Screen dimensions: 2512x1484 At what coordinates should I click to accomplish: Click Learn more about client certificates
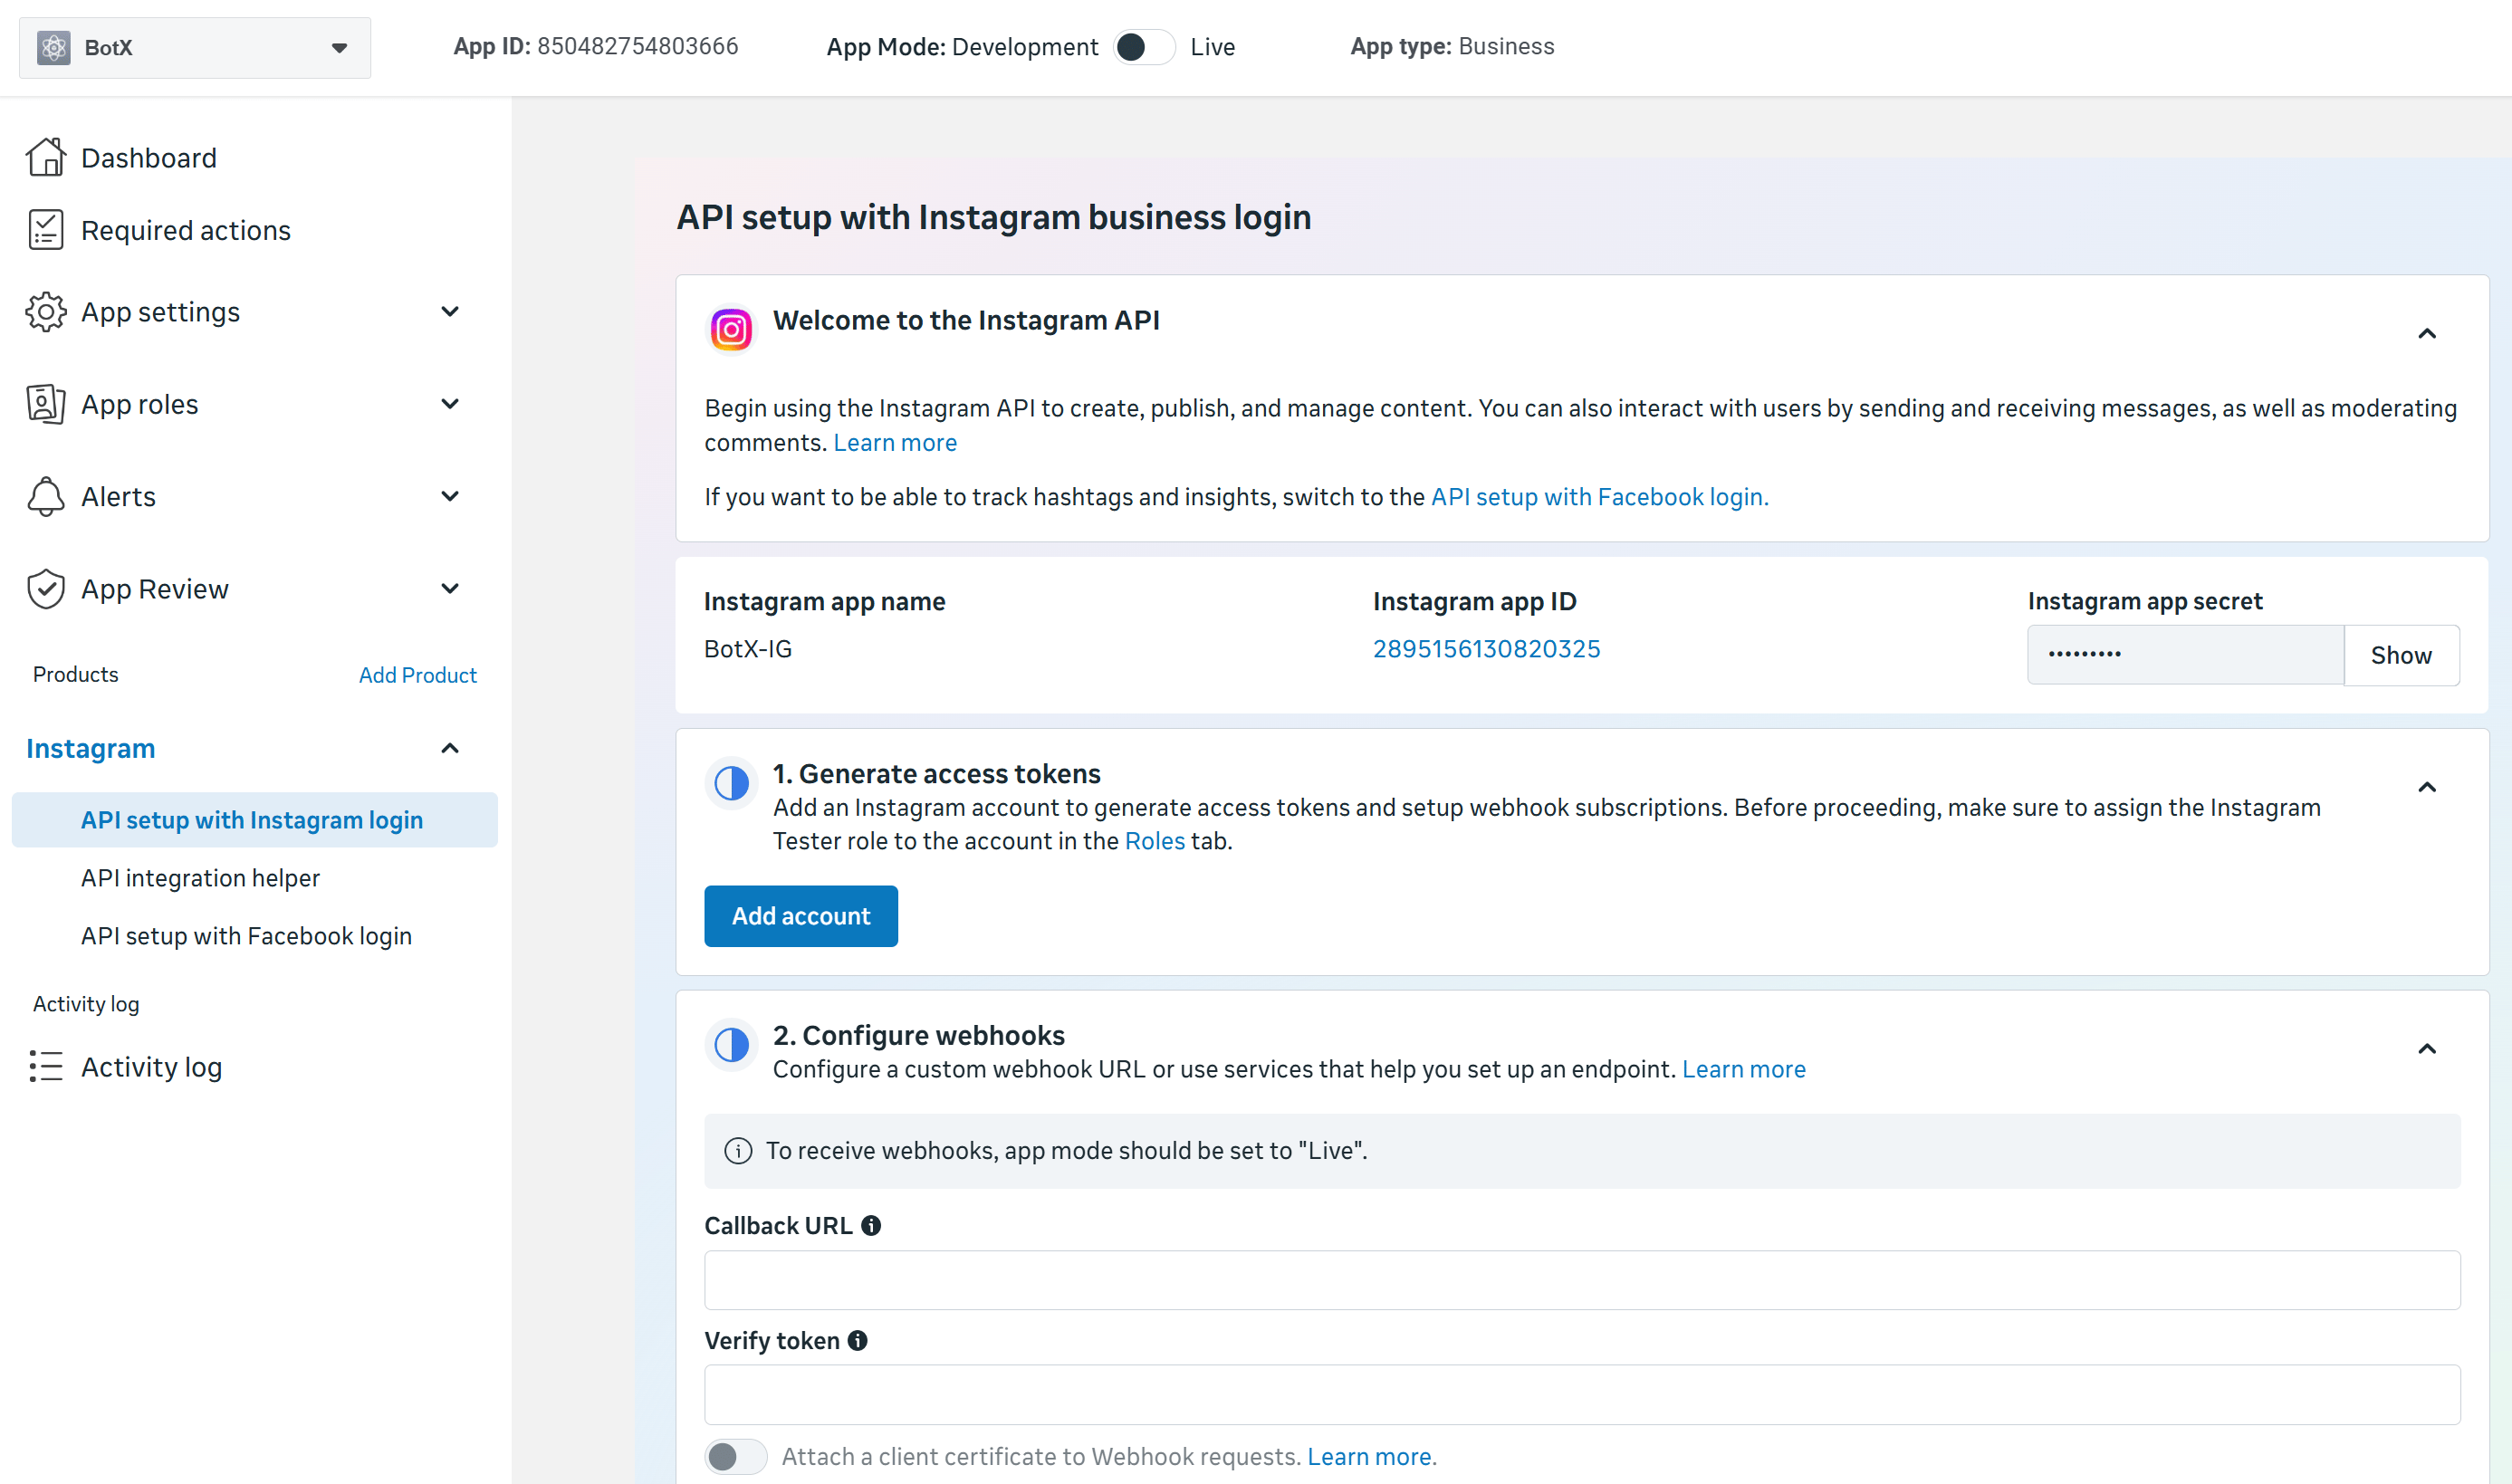point(1368,1456)
